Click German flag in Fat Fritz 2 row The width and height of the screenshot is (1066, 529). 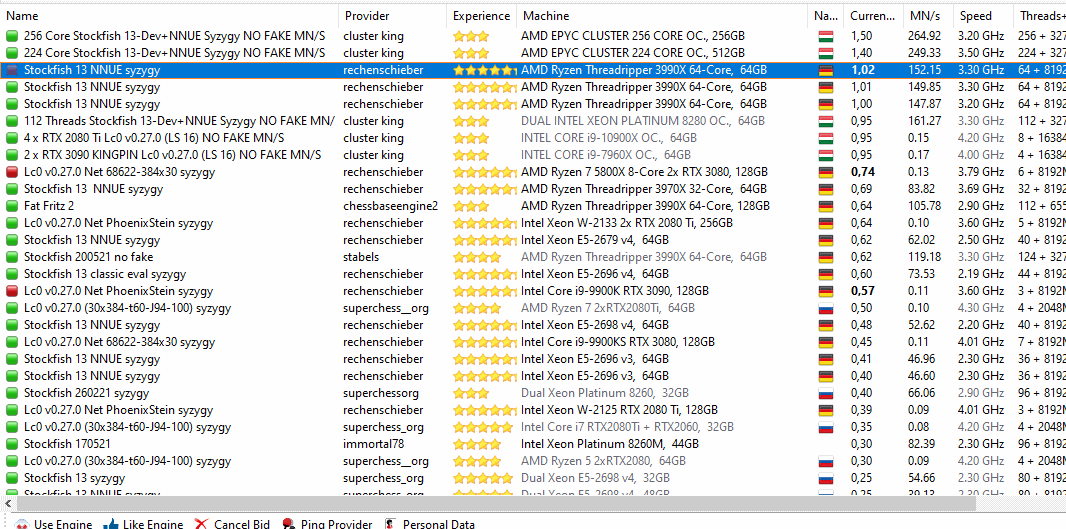(825, 206)
